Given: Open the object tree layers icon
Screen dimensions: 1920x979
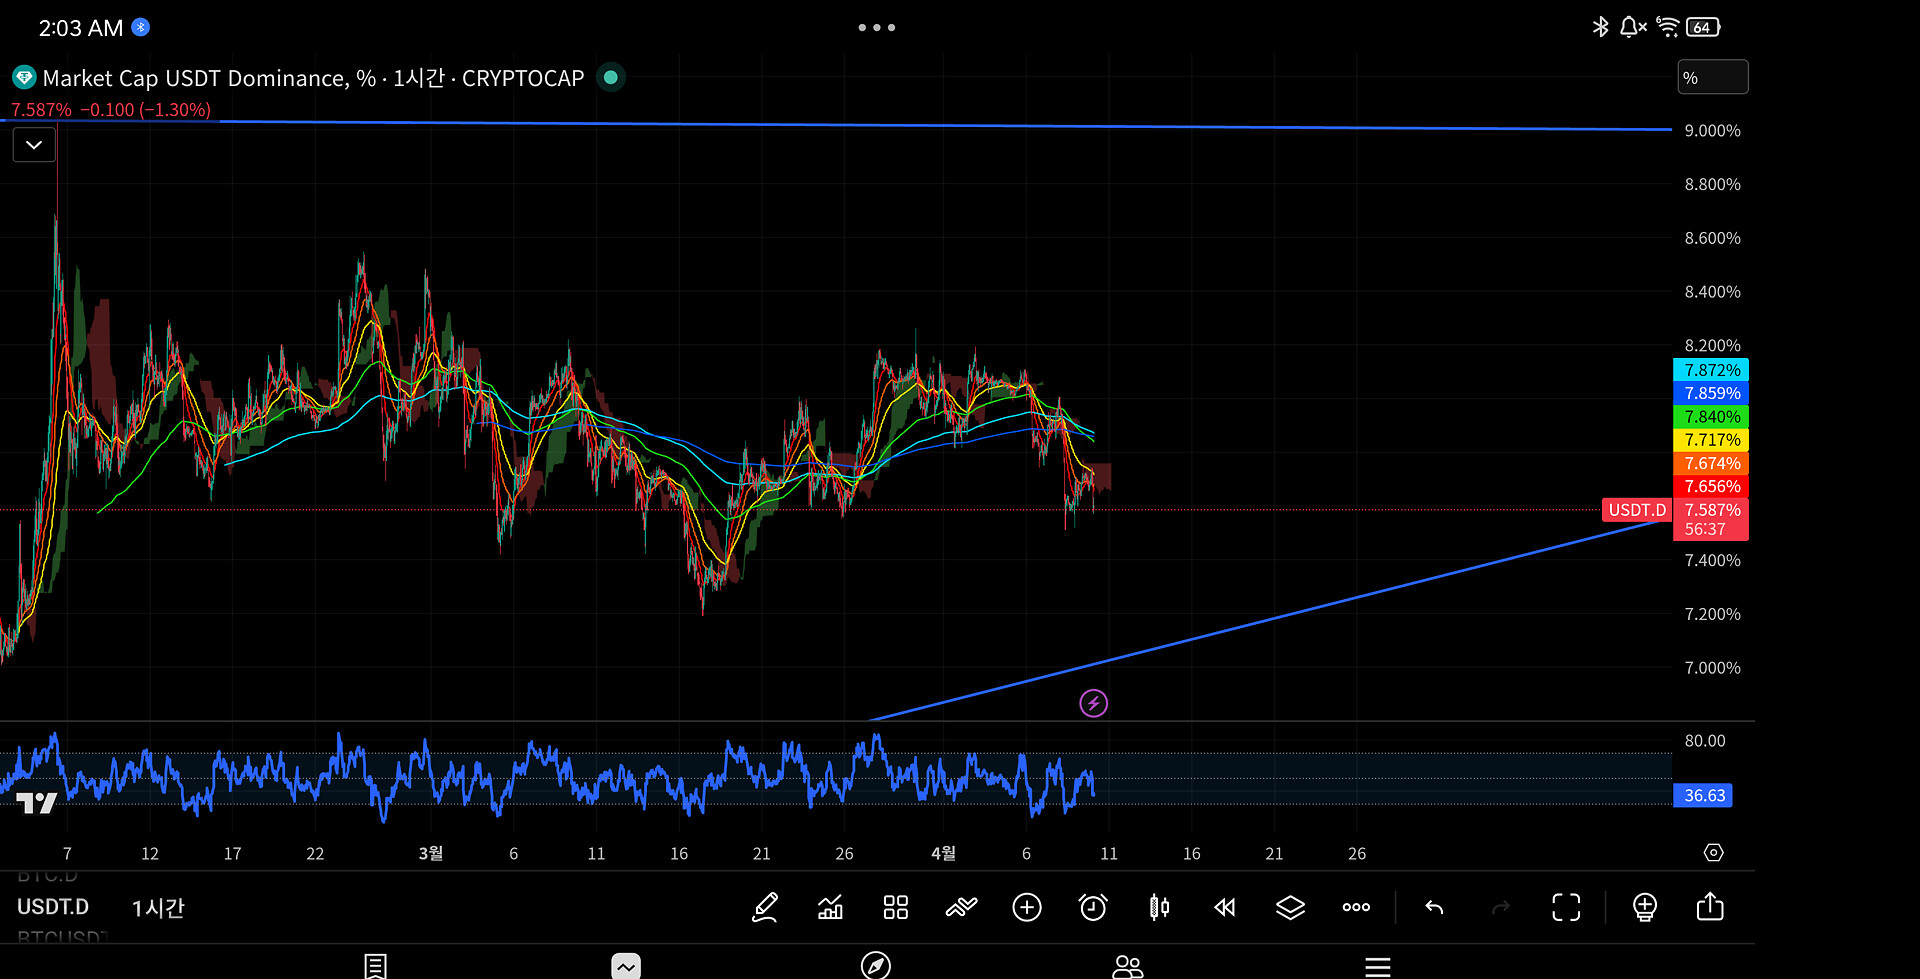Looking at the screenshot, I should (x=1290, y=907).
